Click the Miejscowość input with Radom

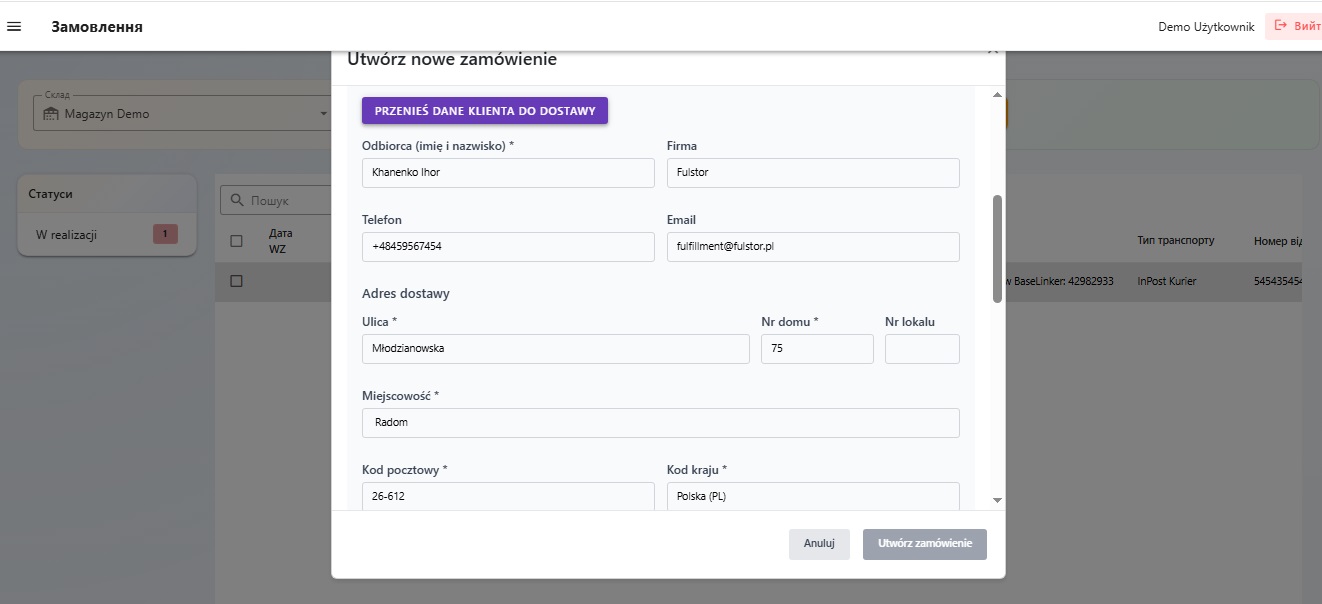pyautogui.click(x=661, y=423)
